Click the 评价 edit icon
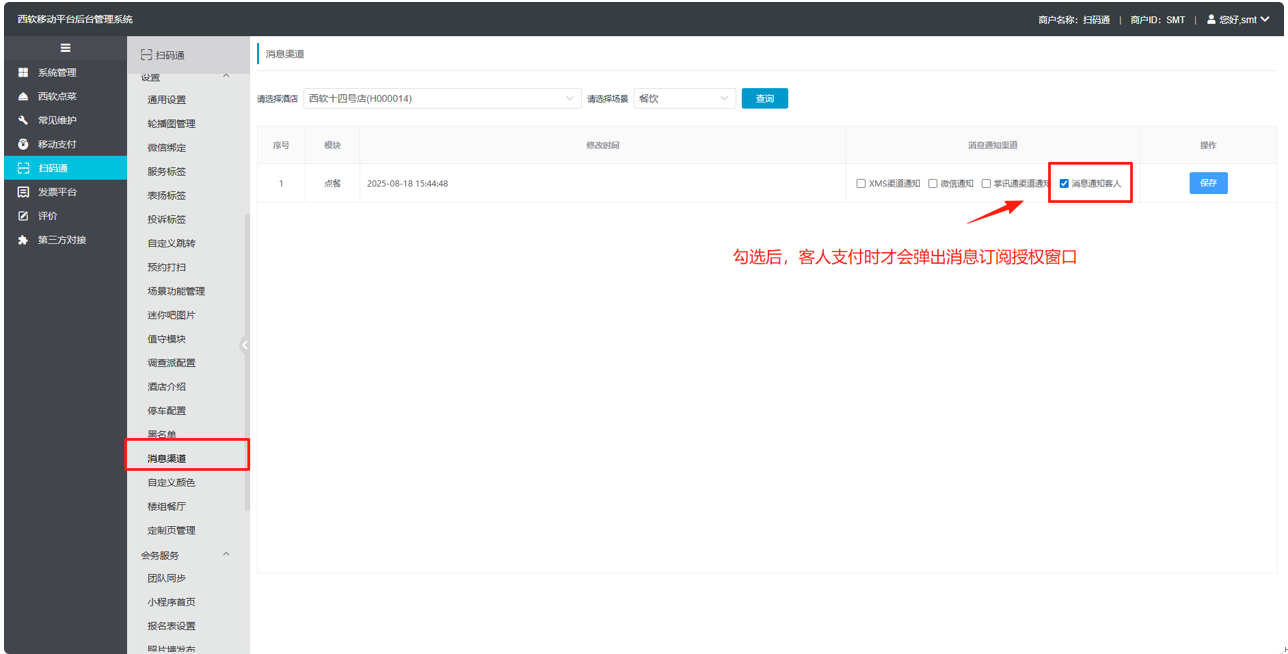The width and height of the screenshot is (1288, 654). [23, 216]
